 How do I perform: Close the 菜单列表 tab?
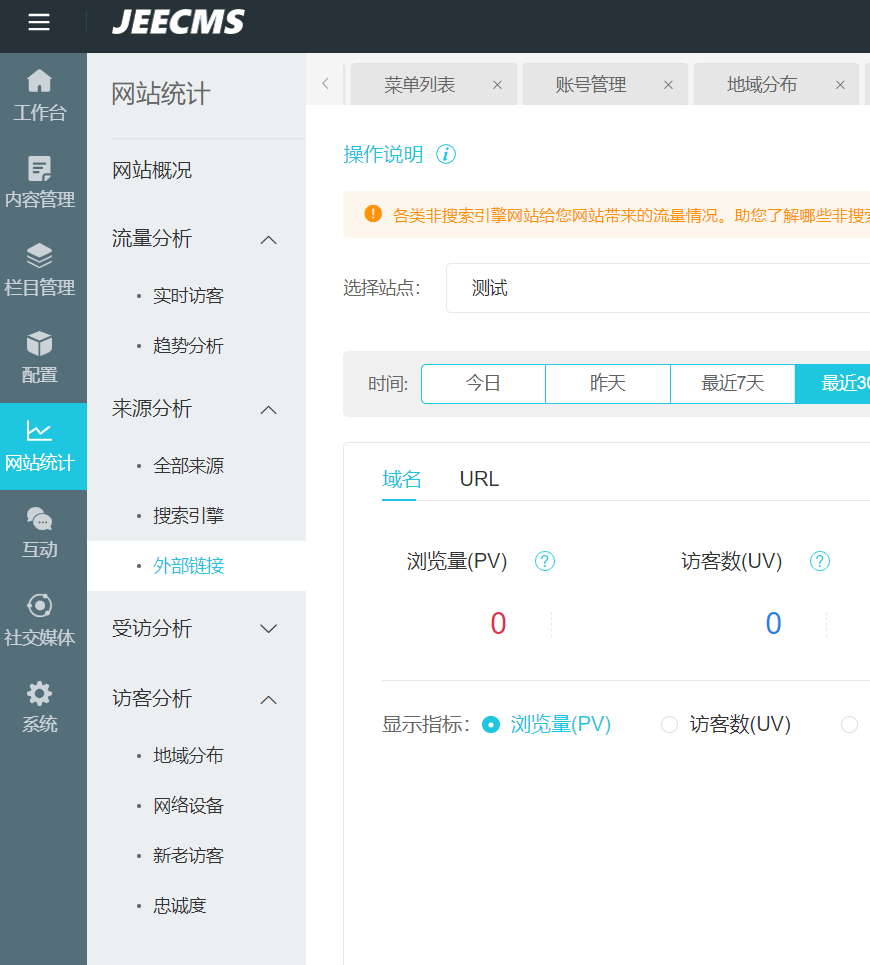point(497,85)
